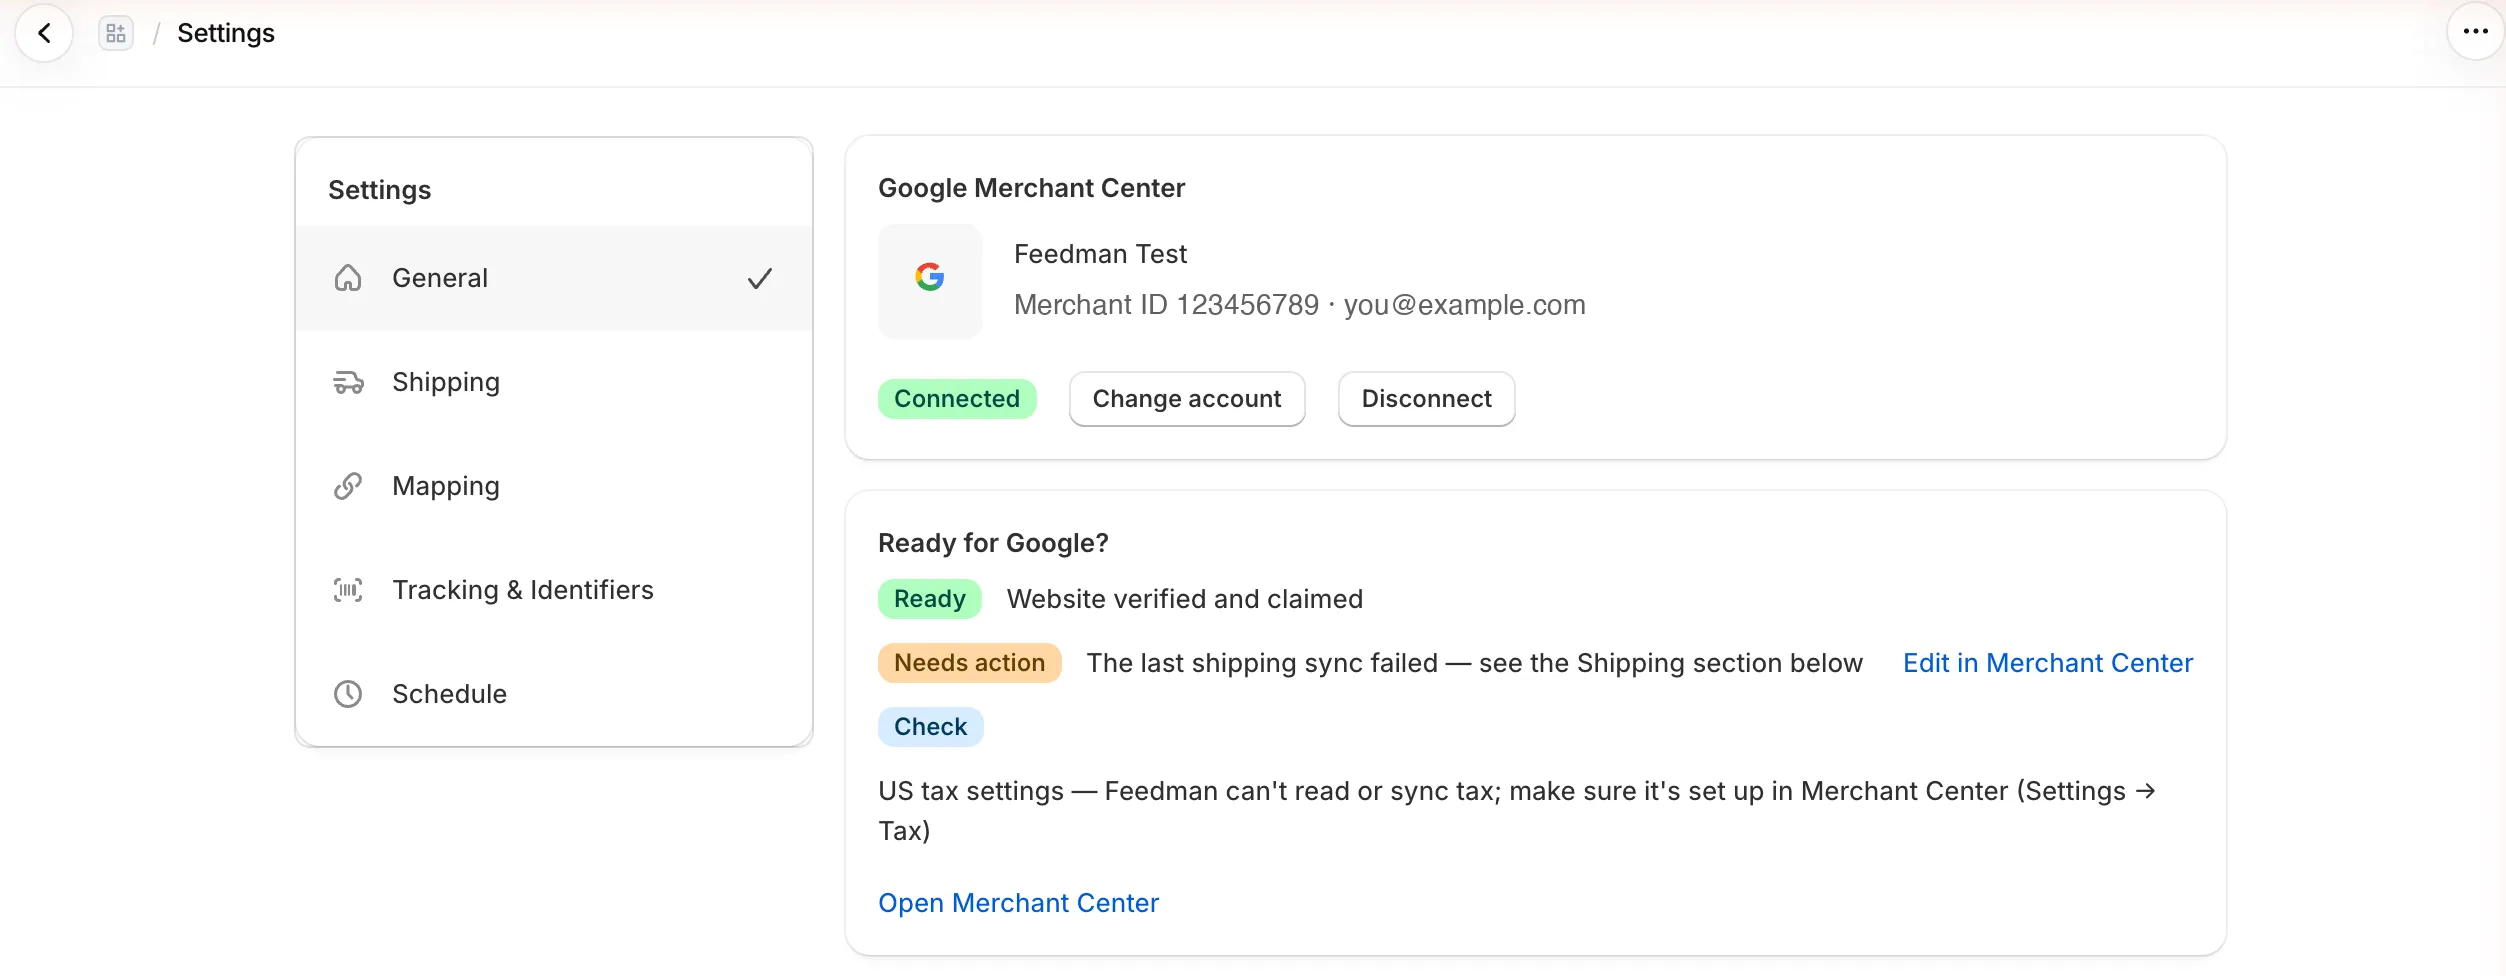
Task: Click the Schedule clock icon
Action: tap(348, 694)
